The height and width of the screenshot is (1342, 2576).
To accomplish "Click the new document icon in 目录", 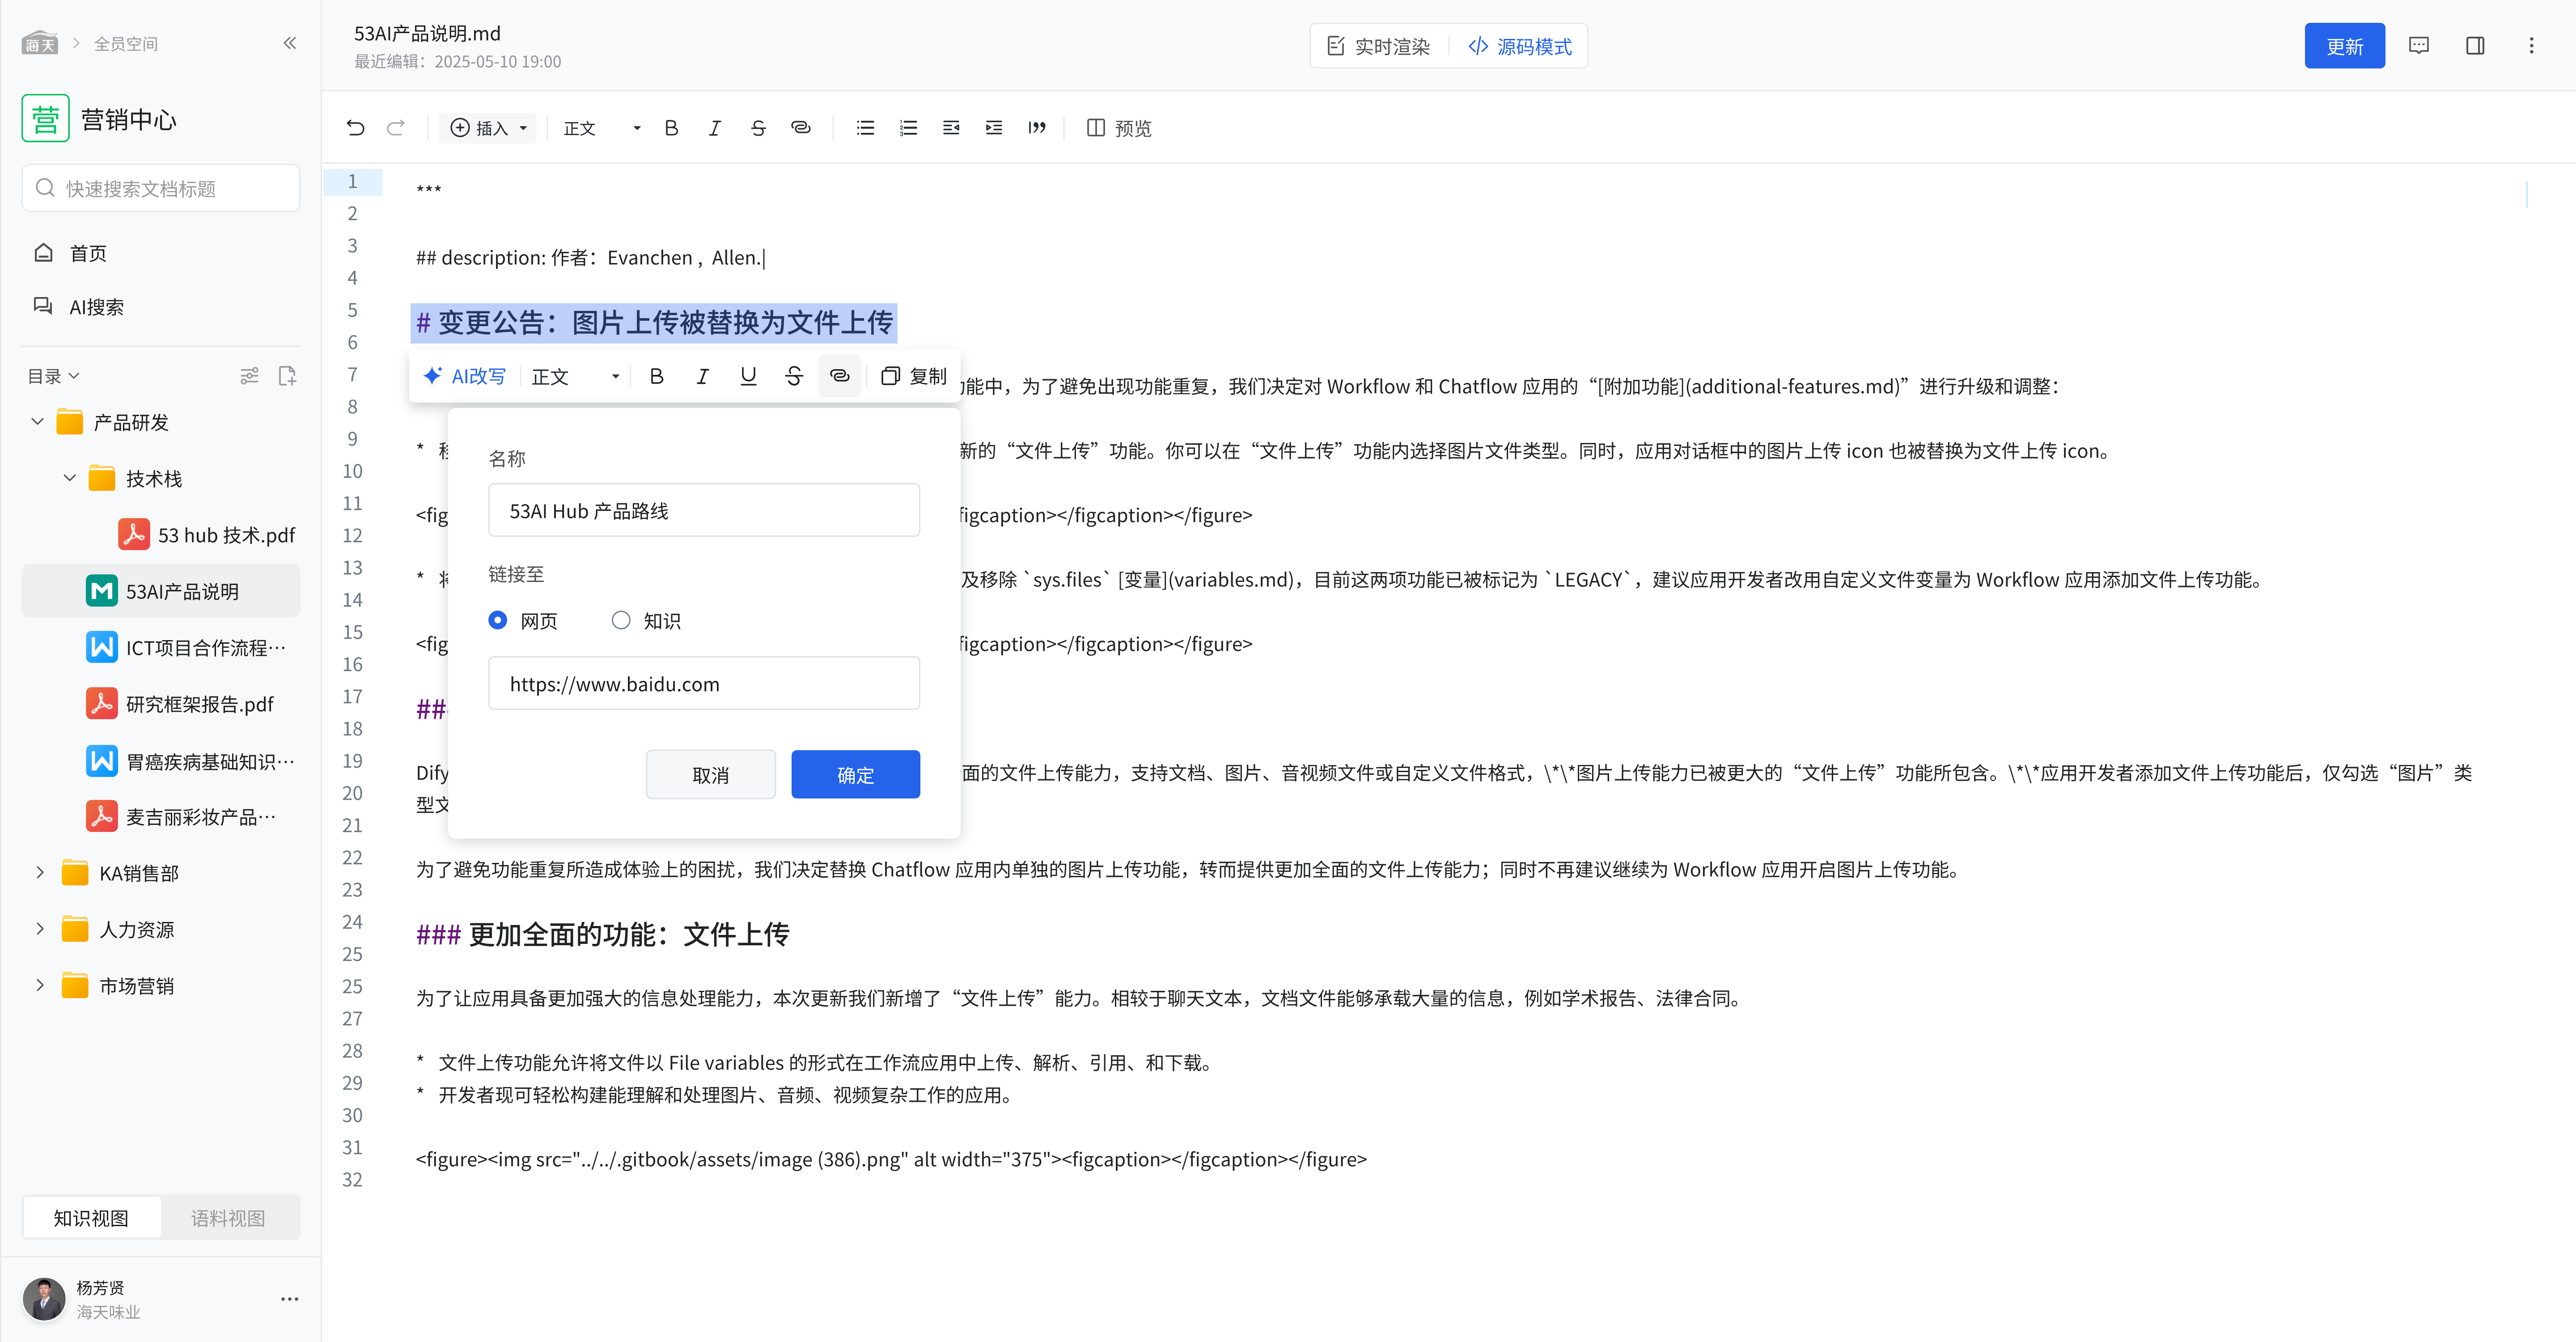I will [287, 376].
